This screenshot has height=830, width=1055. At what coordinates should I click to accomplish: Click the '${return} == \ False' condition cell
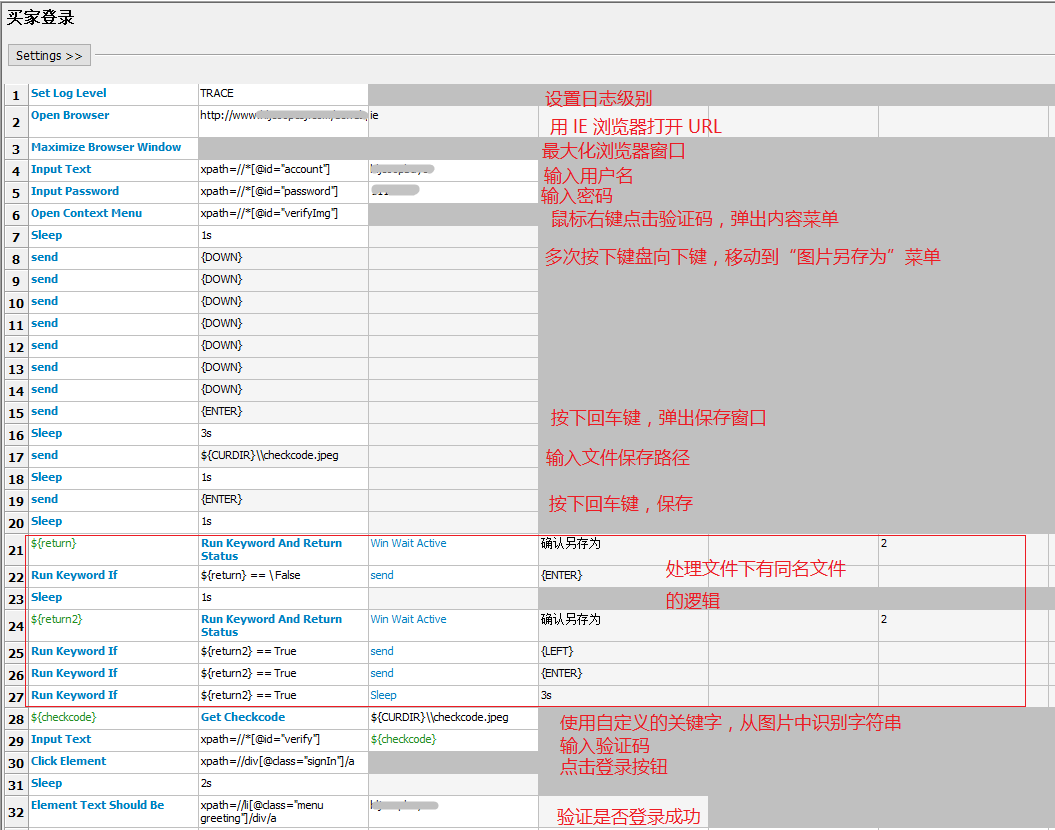283,576
